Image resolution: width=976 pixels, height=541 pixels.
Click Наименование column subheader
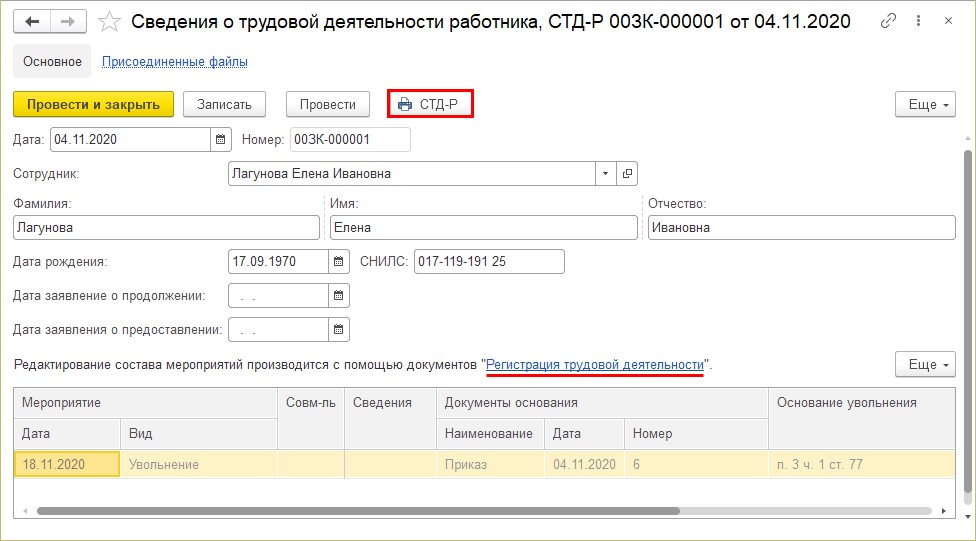coord(490,434)
